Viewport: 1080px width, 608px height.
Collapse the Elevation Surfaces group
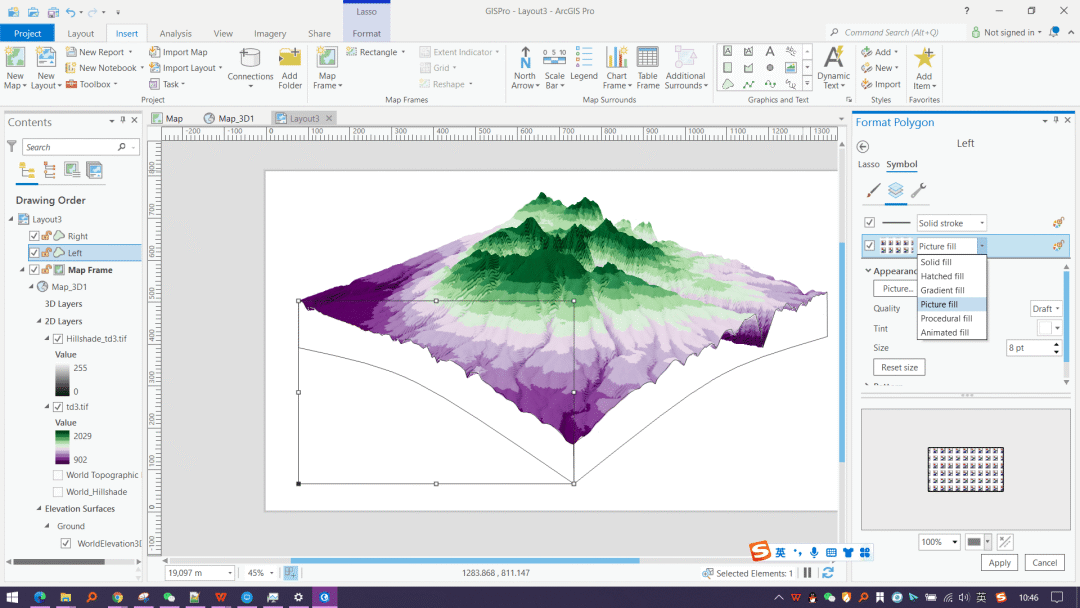pyautogui.click(x=39, y=509)
